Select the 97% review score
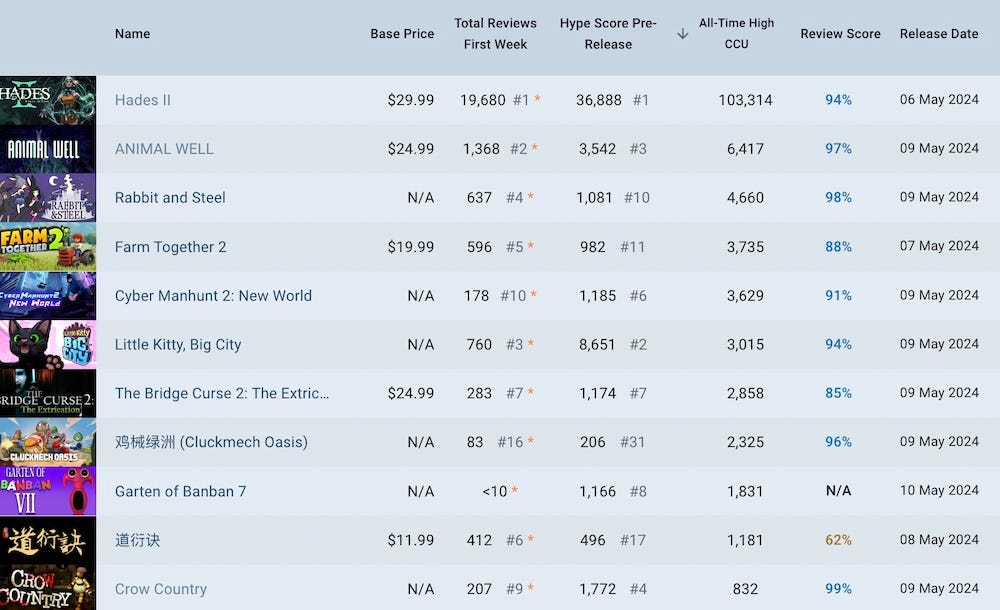The image size is (1000, 610). [x=838, y=149]
